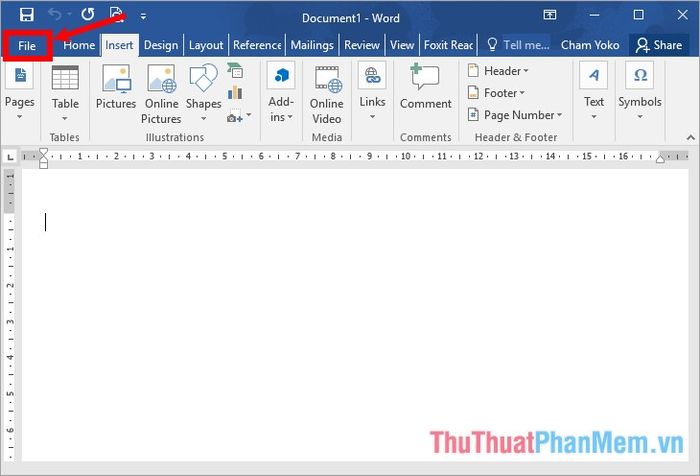Click the right indent marker on ruler
Viewport: 700px width, 476px height.
(x=660, y=158)
